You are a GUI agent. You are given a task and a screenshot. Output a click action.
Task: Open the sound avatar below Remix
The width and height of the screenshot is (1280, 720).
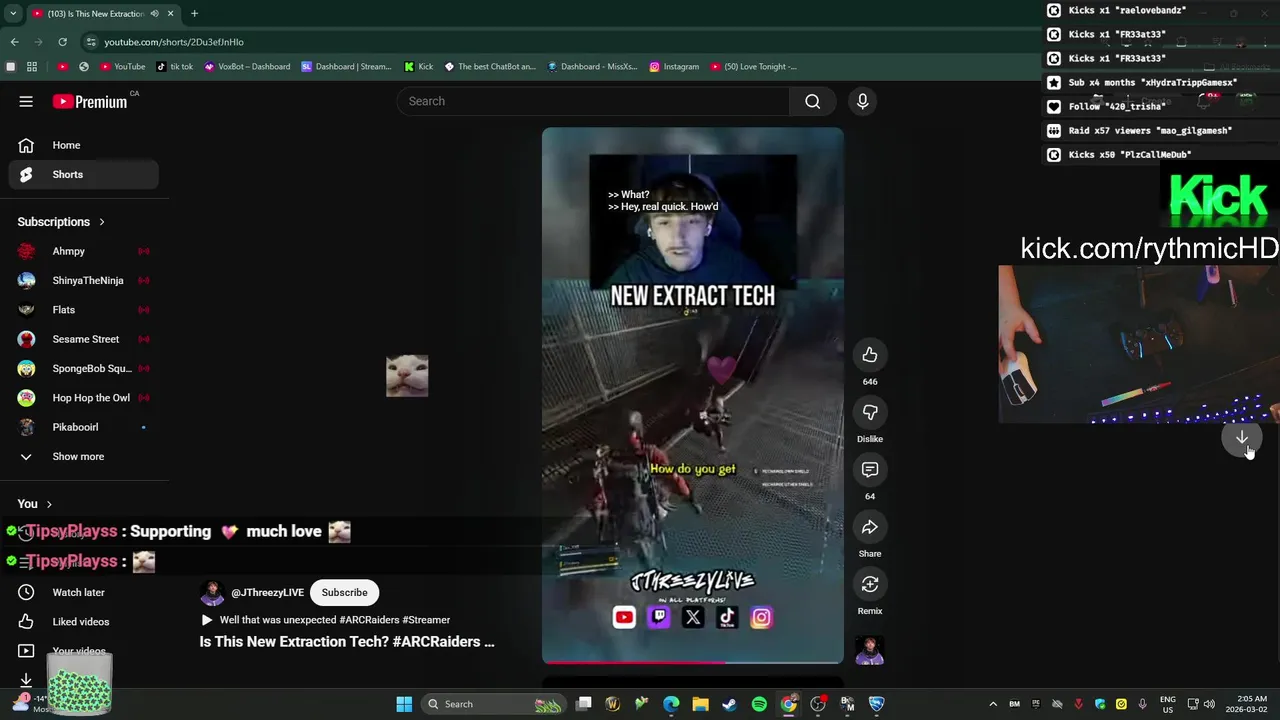click(x=870, y=650)
